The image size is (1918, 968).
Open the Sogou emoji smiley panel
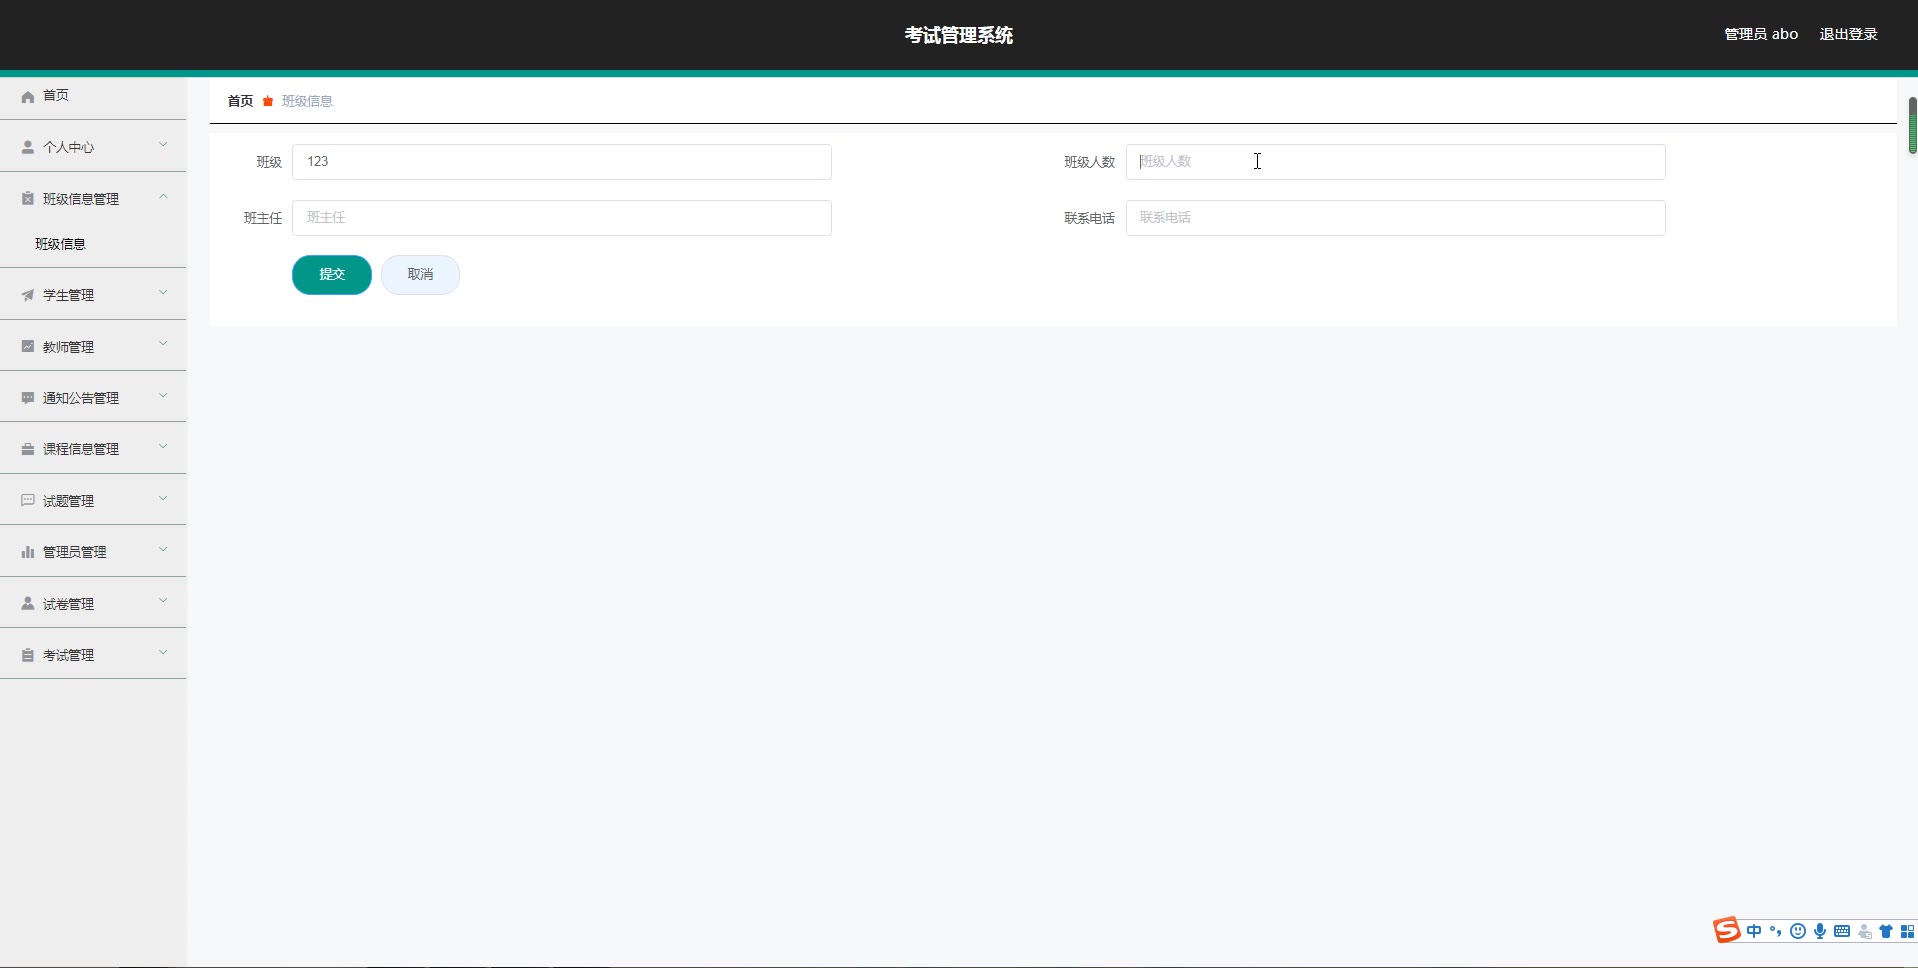coord(1798,931)
